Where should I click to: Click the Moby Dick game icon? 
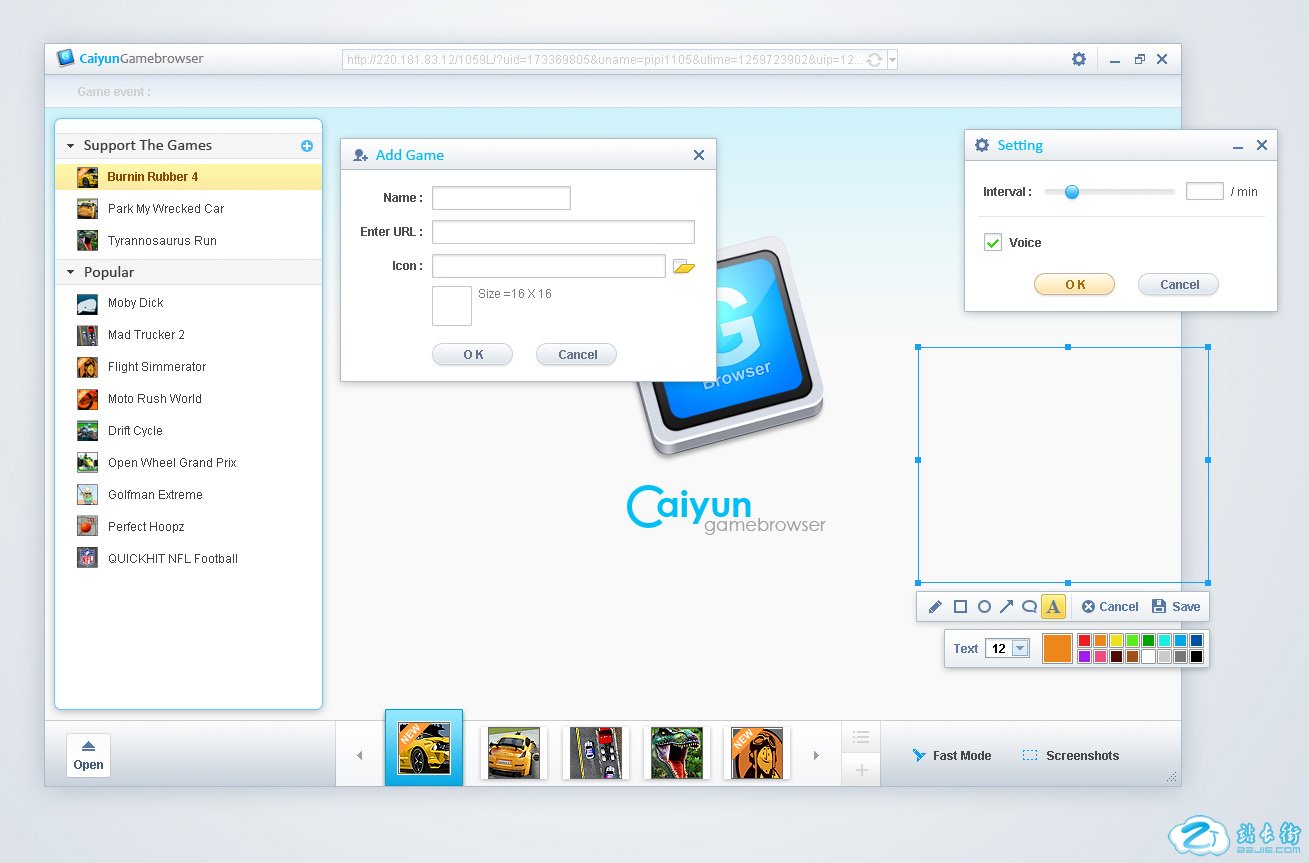88,303
